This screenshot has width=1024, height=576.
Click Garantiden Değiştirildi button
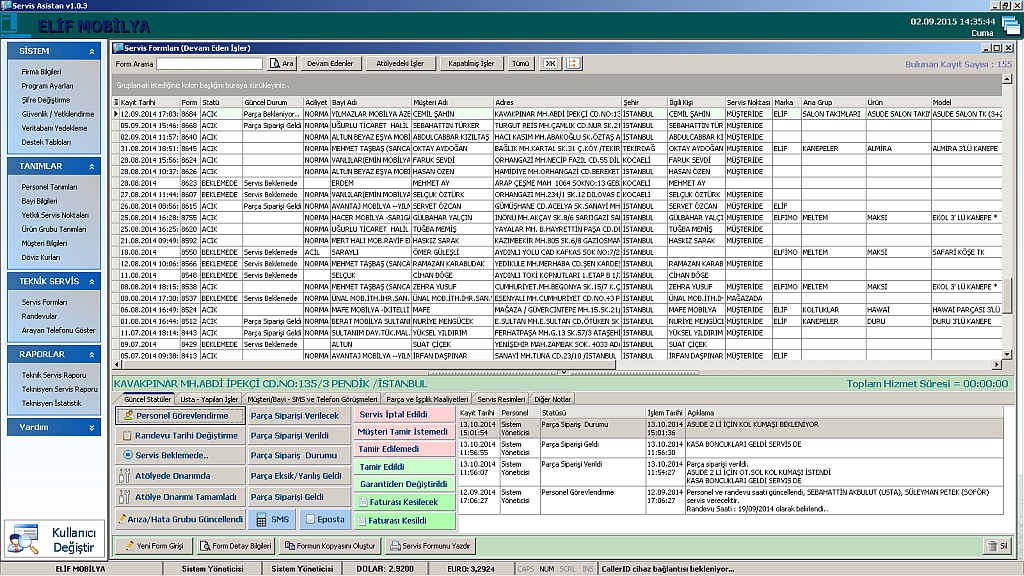pos(405,484)
